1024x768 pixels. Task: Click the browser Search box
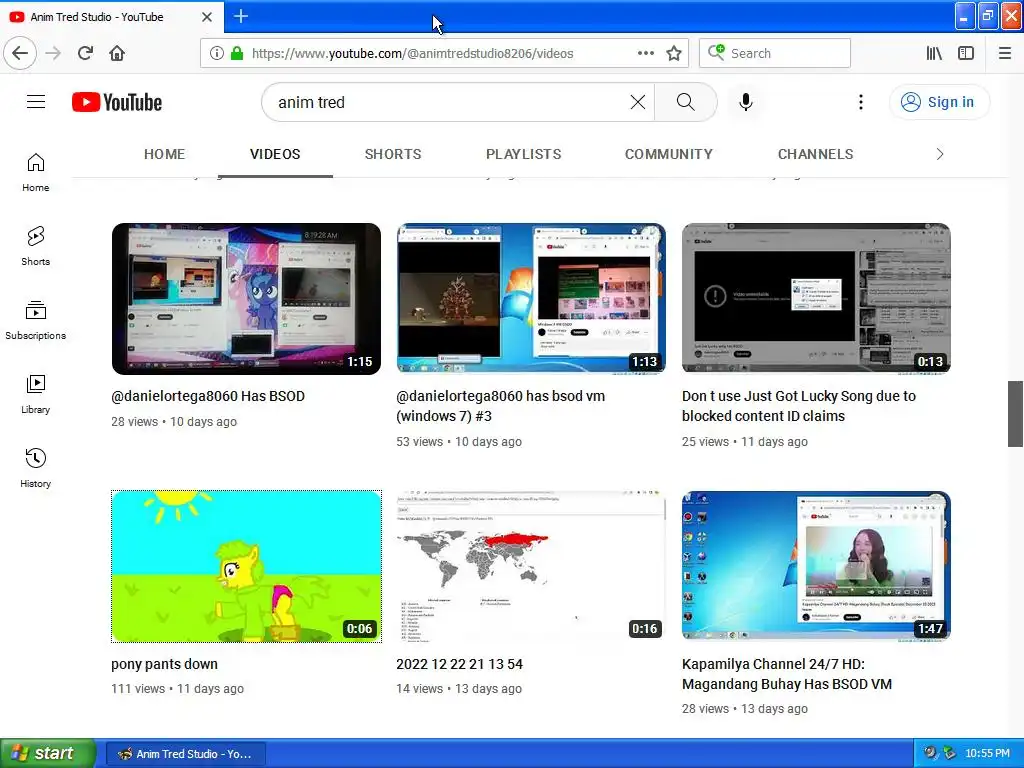[x=775, y=53]
